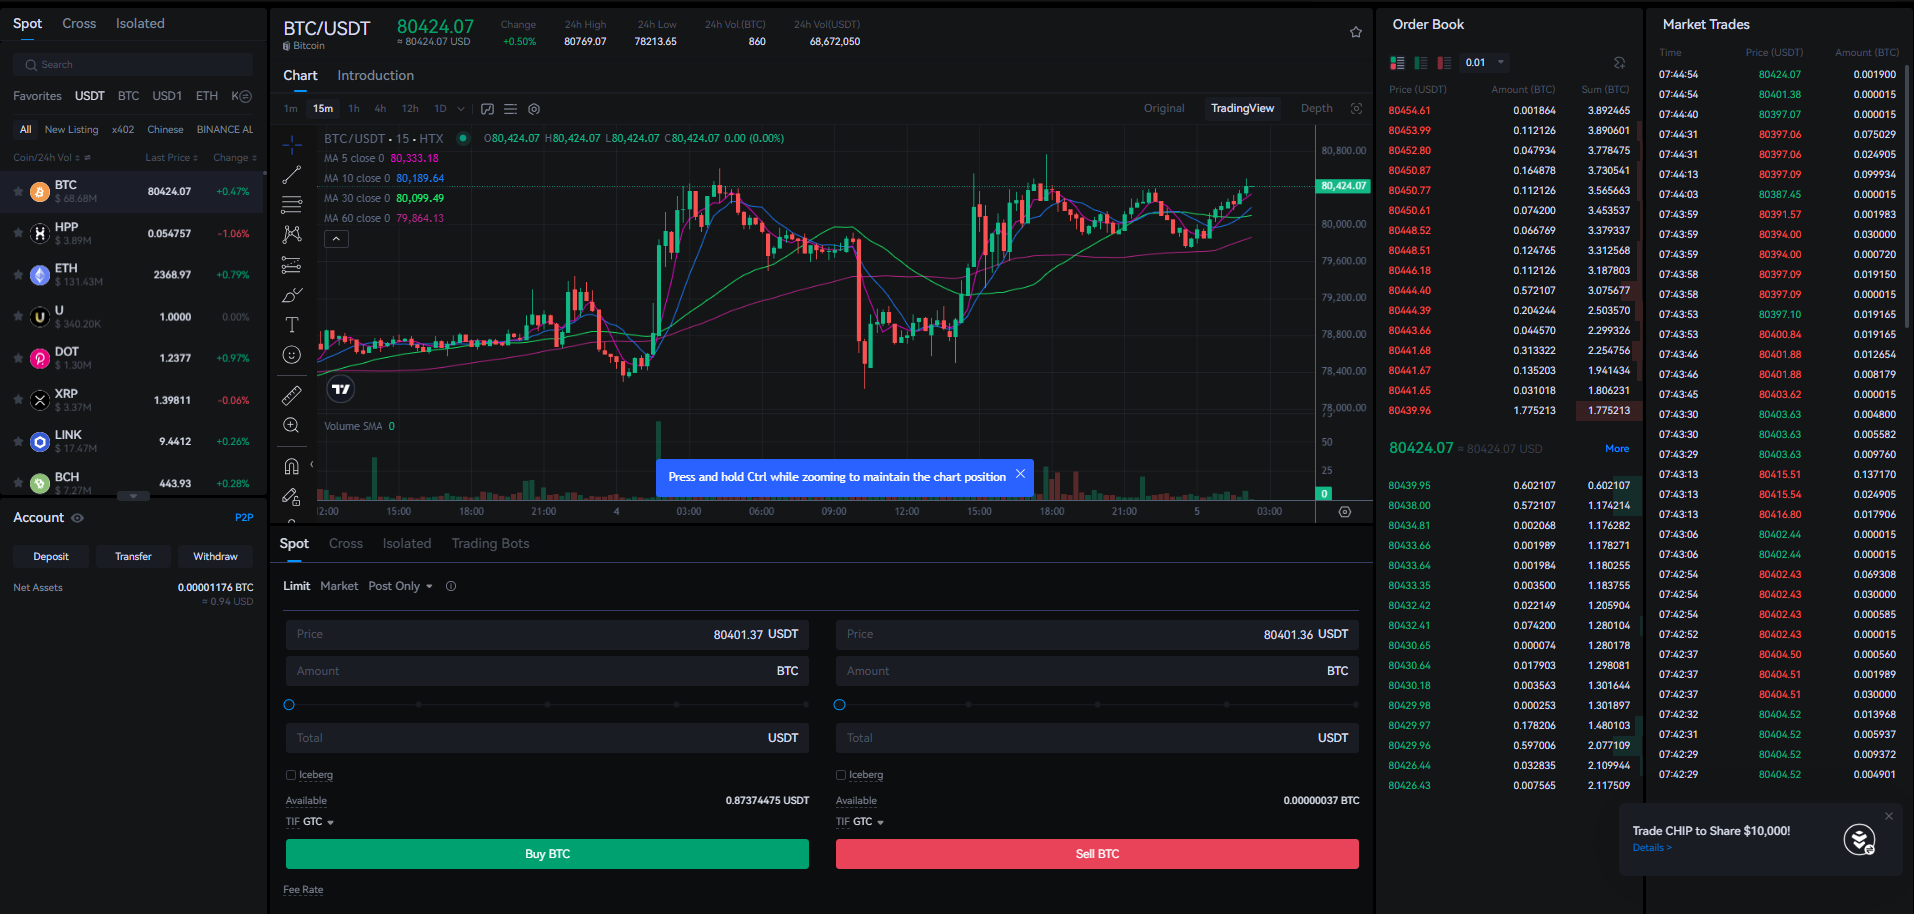Viewport: 1914px width, 914px height.
Task: Select the 1h chart interval
Action: [x=354, y=109]
